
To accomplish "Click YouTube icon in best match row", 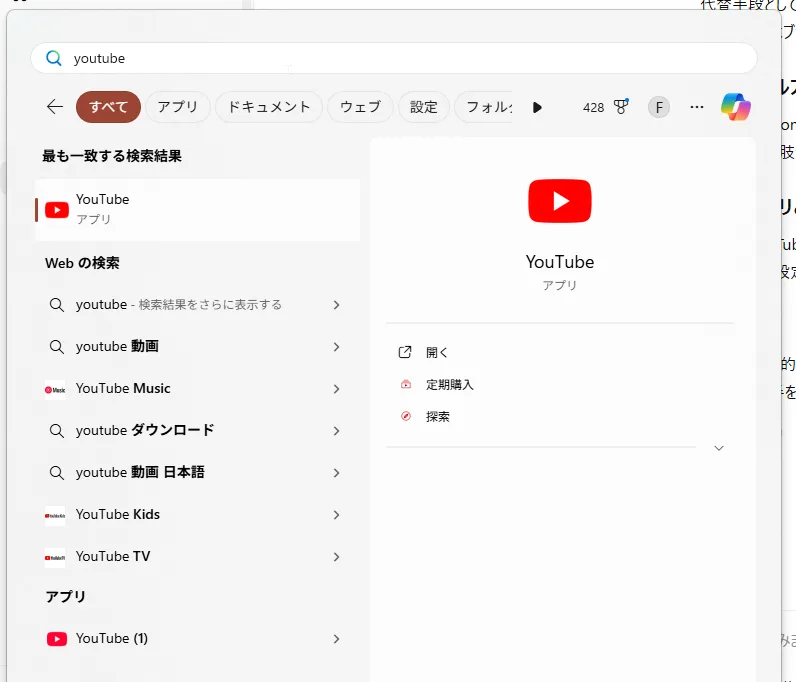I will pyautogui.click(x=57, y=210).
